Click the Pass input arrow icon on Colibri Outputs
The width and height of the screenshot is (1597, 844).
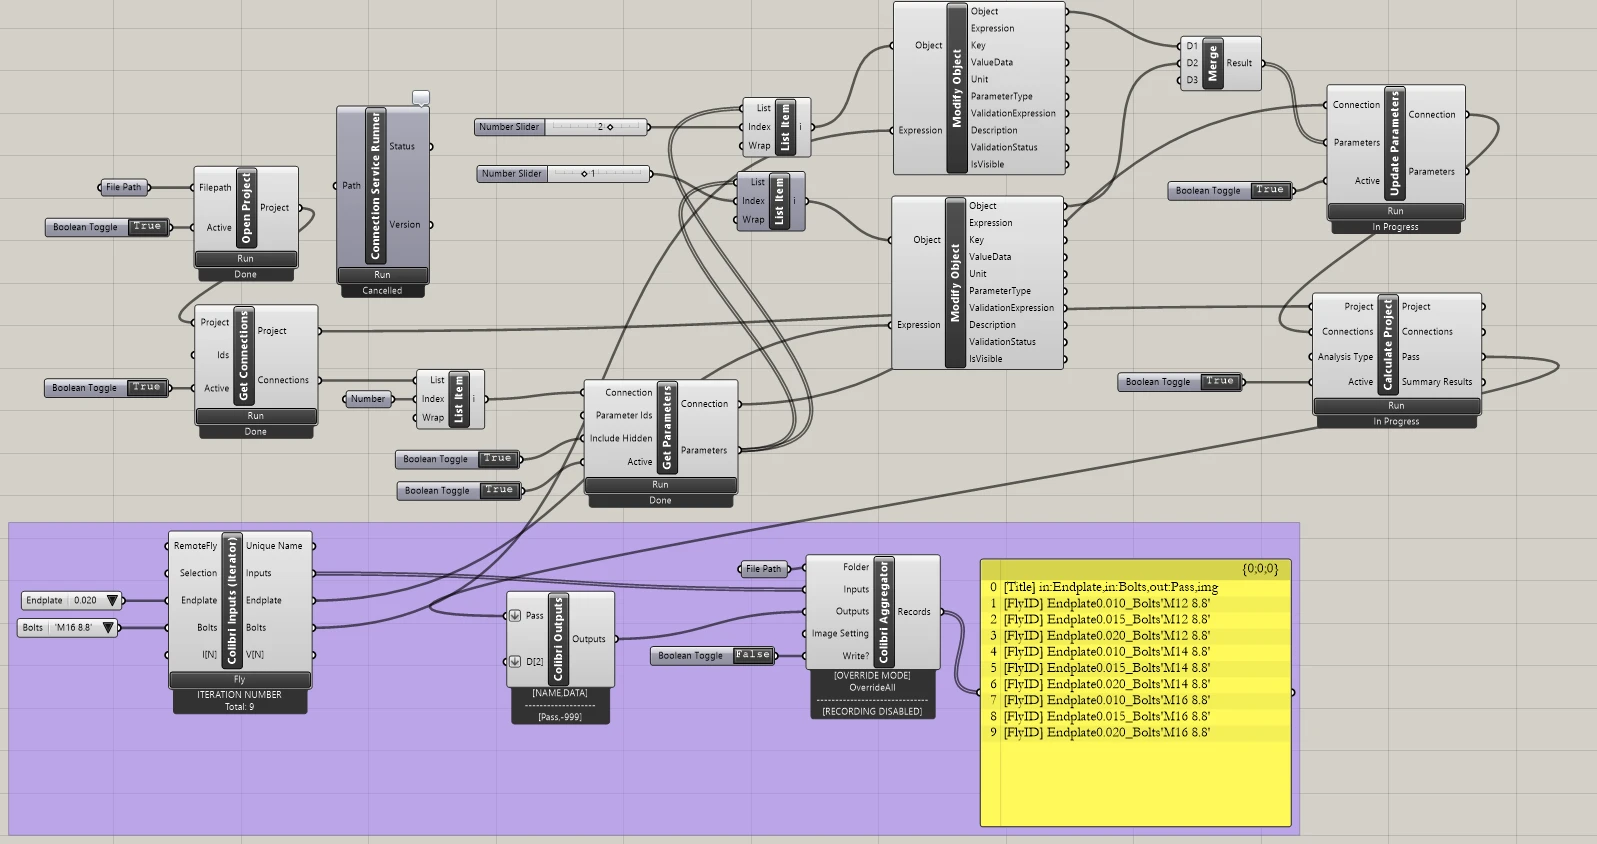coord(515,615)
